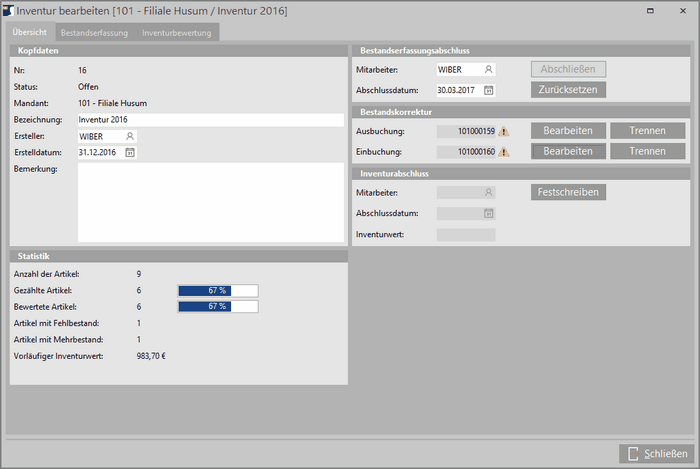
Task: Select the Übersicht tab
Action: tap(29, 33)
